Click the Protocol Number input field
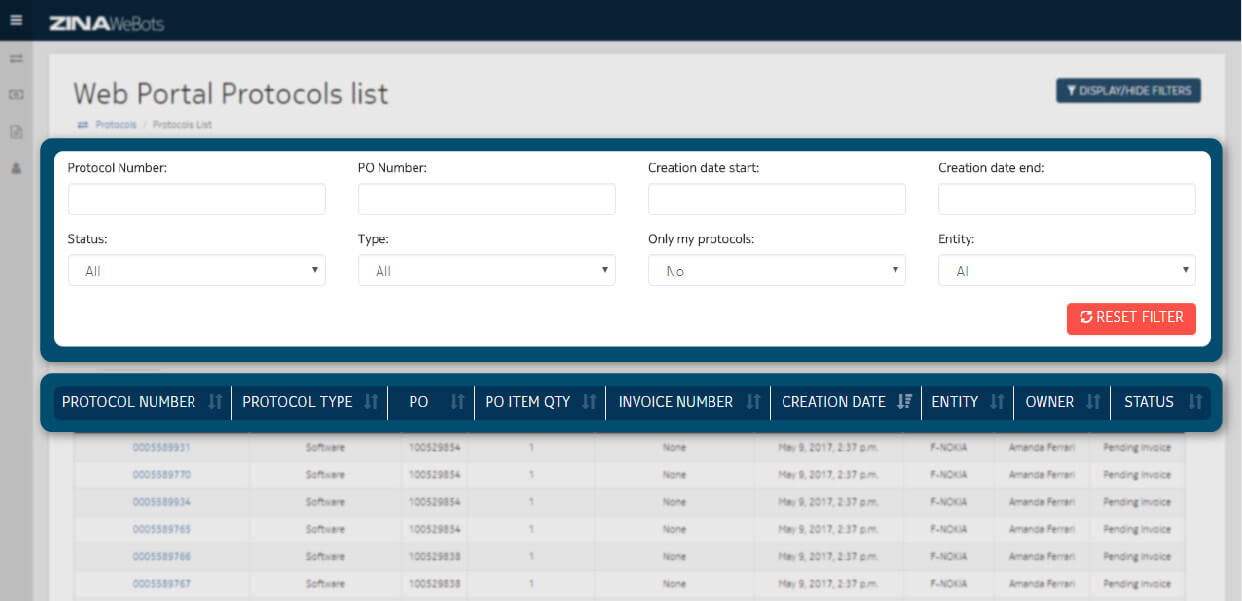Image resolution: width=1242 pixels, height=601 pixels. 197,199
